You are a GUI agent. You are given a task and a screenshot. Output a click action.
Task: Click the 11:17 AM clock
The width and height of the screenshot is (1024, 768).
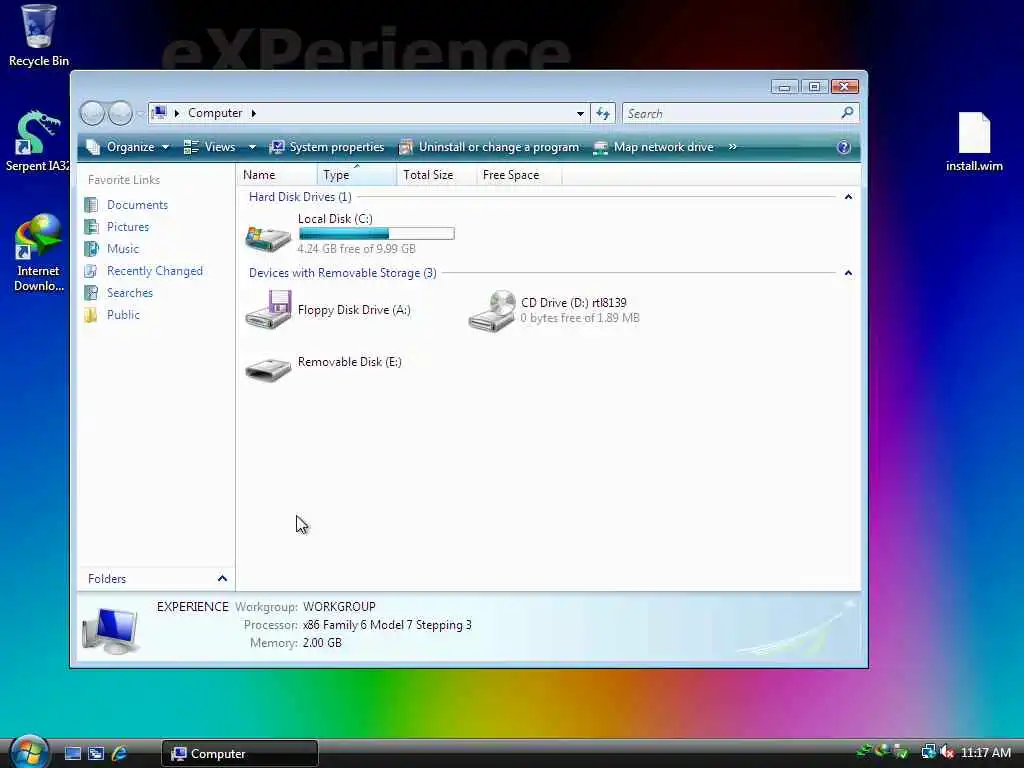pyautogui.click(x=986, y=753)
